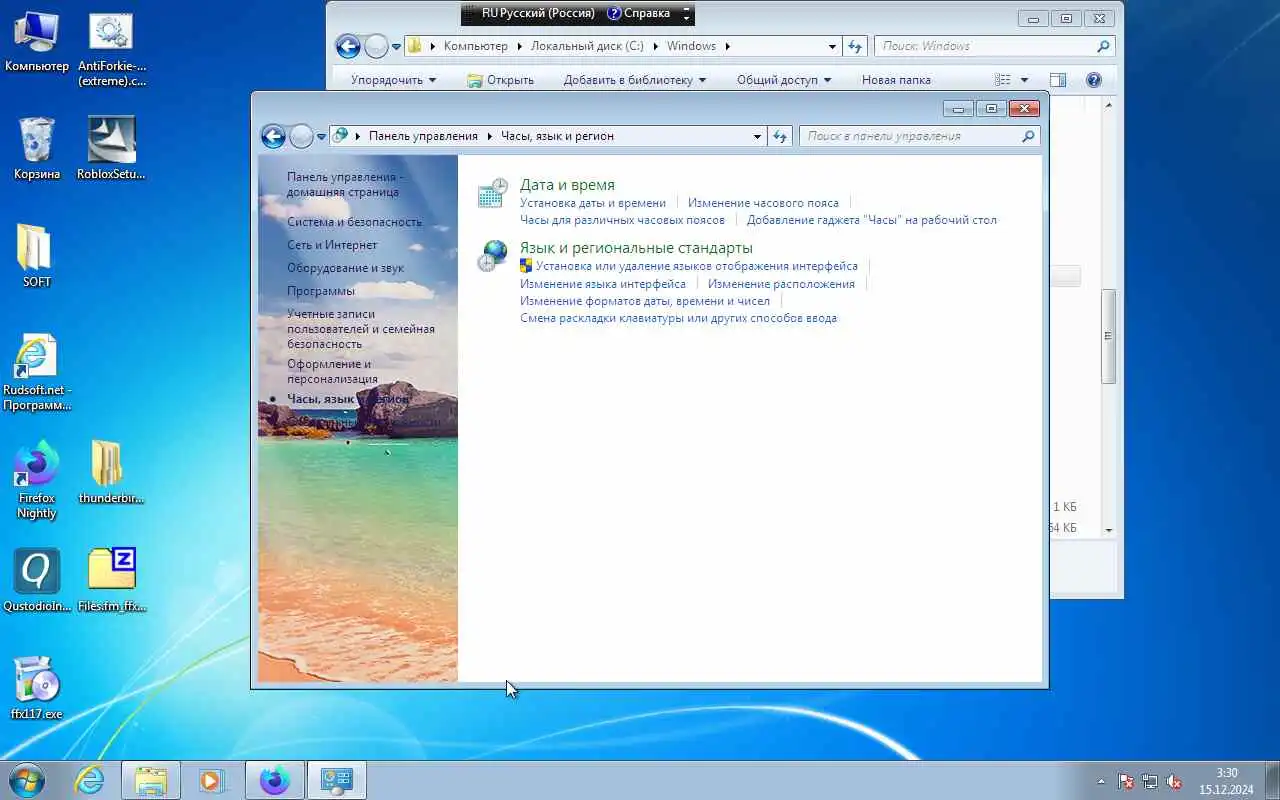1280x800 pixels.
Task: Click vertical scrollbar thumb in Explorer window
Action: 1109,336
